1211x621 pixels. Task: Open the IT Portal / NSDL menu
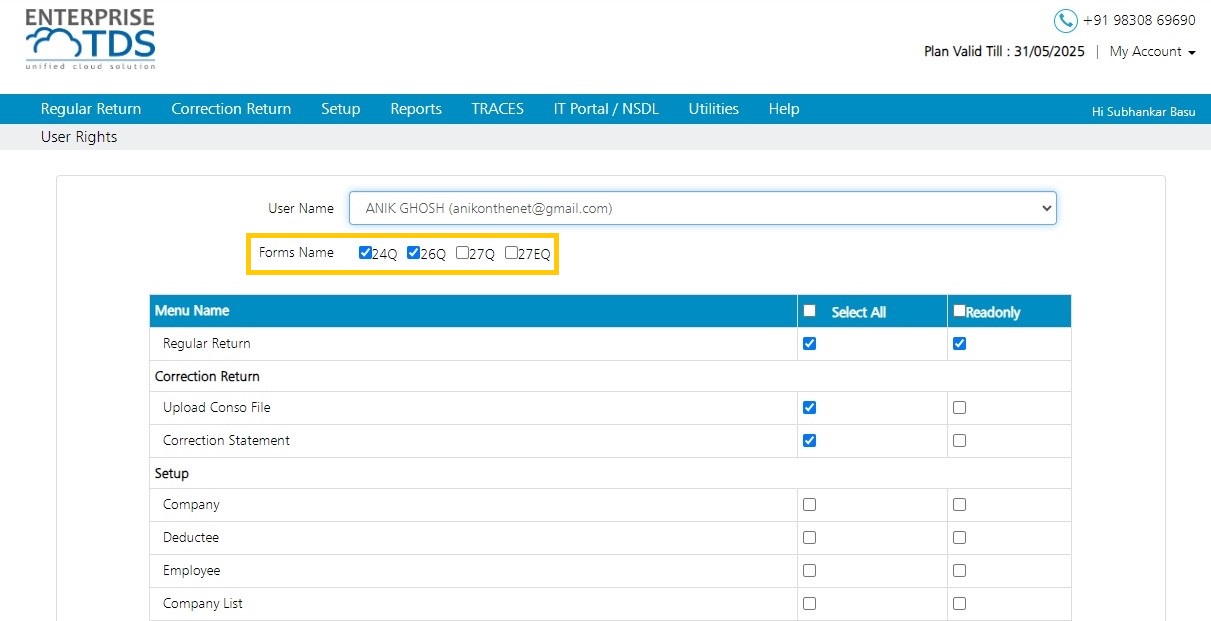[606, 109]
